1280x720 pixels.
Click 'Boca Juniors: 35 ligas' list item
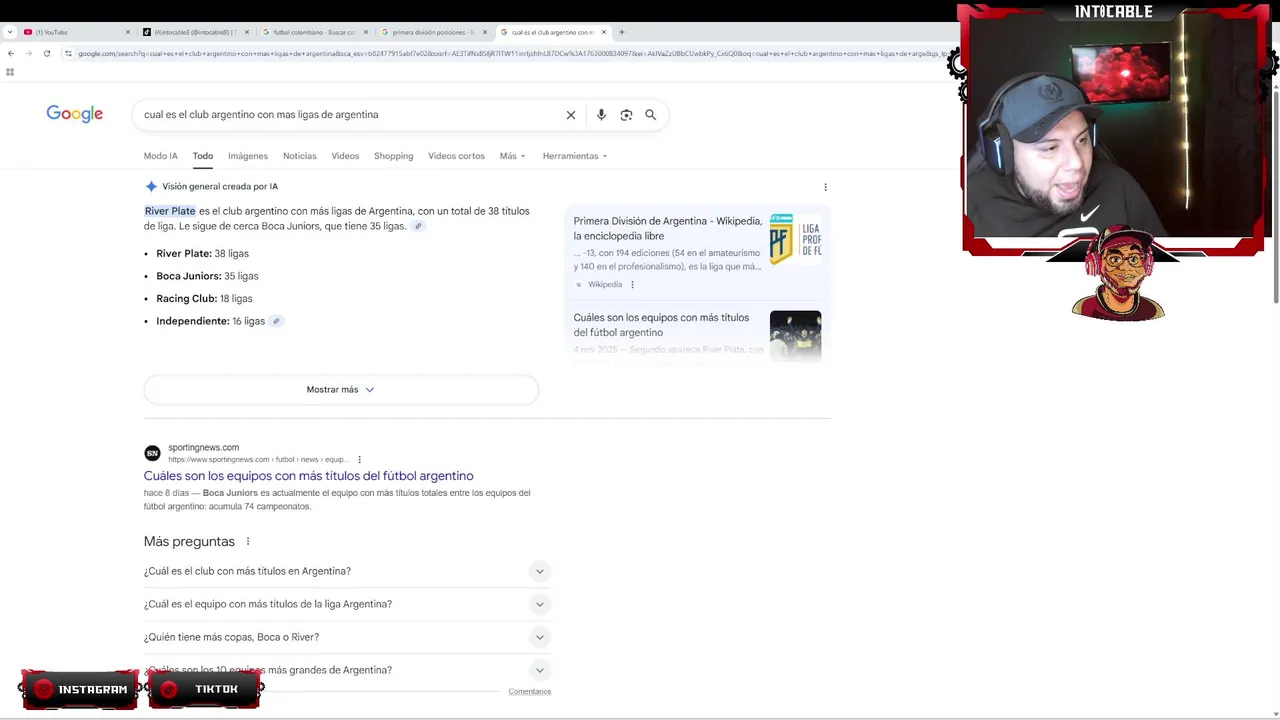tap(207, 276)
